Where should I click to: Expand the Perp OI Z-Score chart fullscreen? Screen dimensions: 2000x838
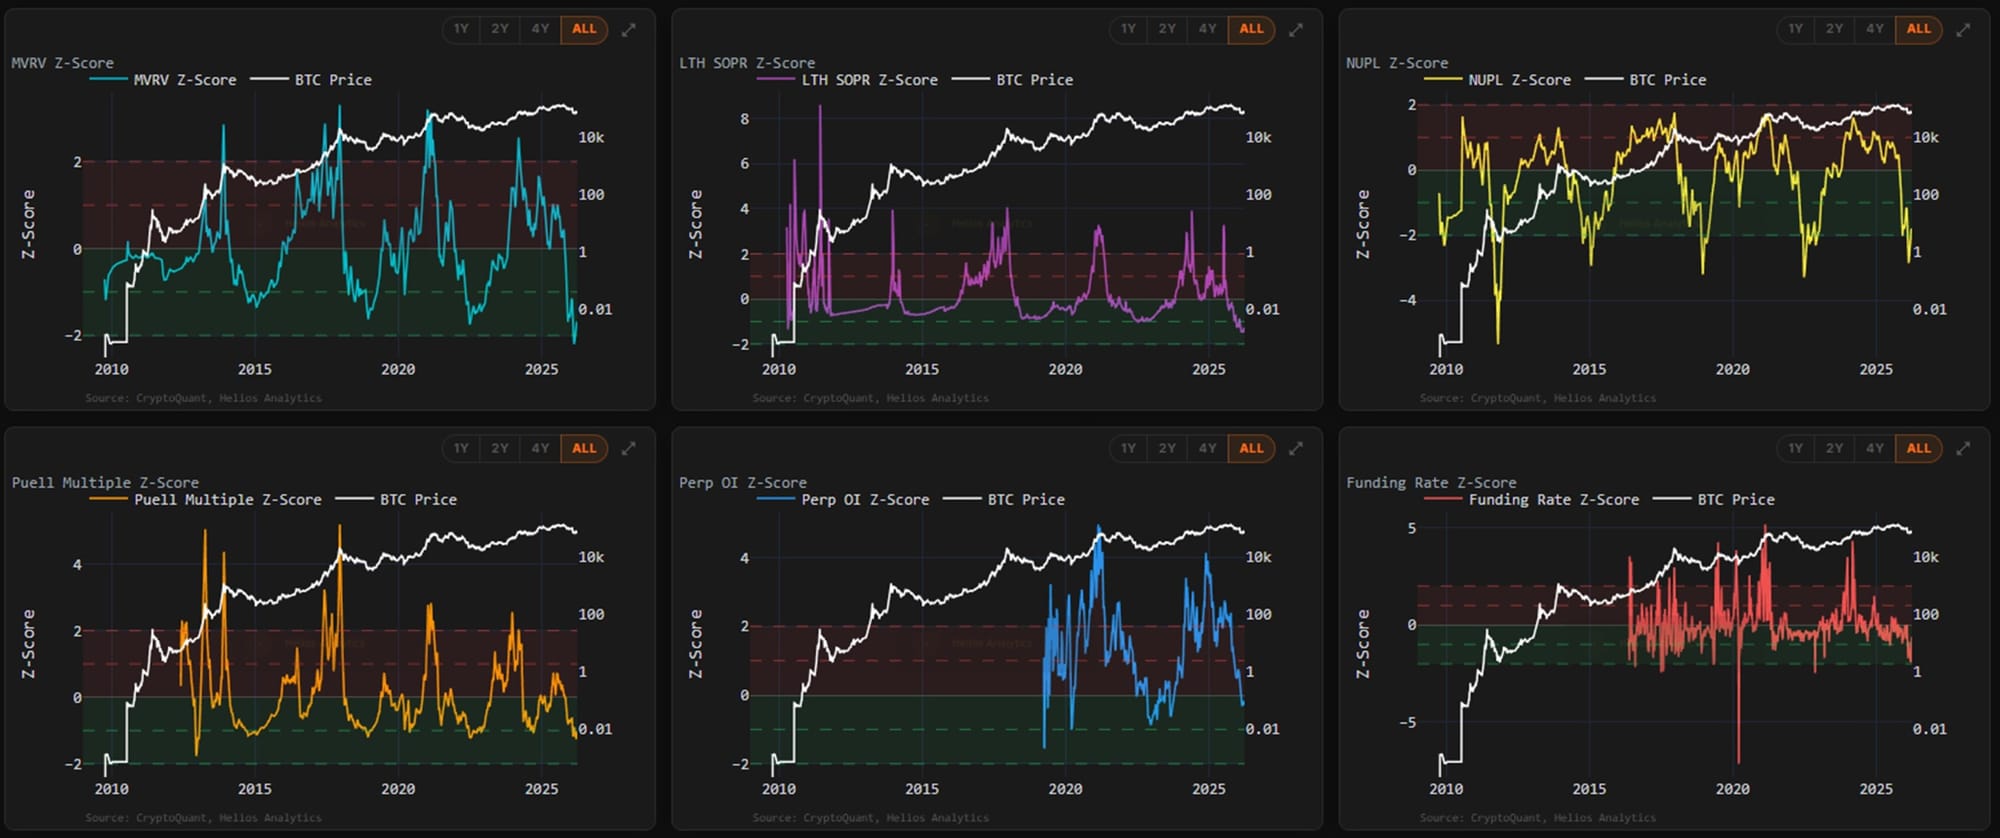coord(1295,449)
